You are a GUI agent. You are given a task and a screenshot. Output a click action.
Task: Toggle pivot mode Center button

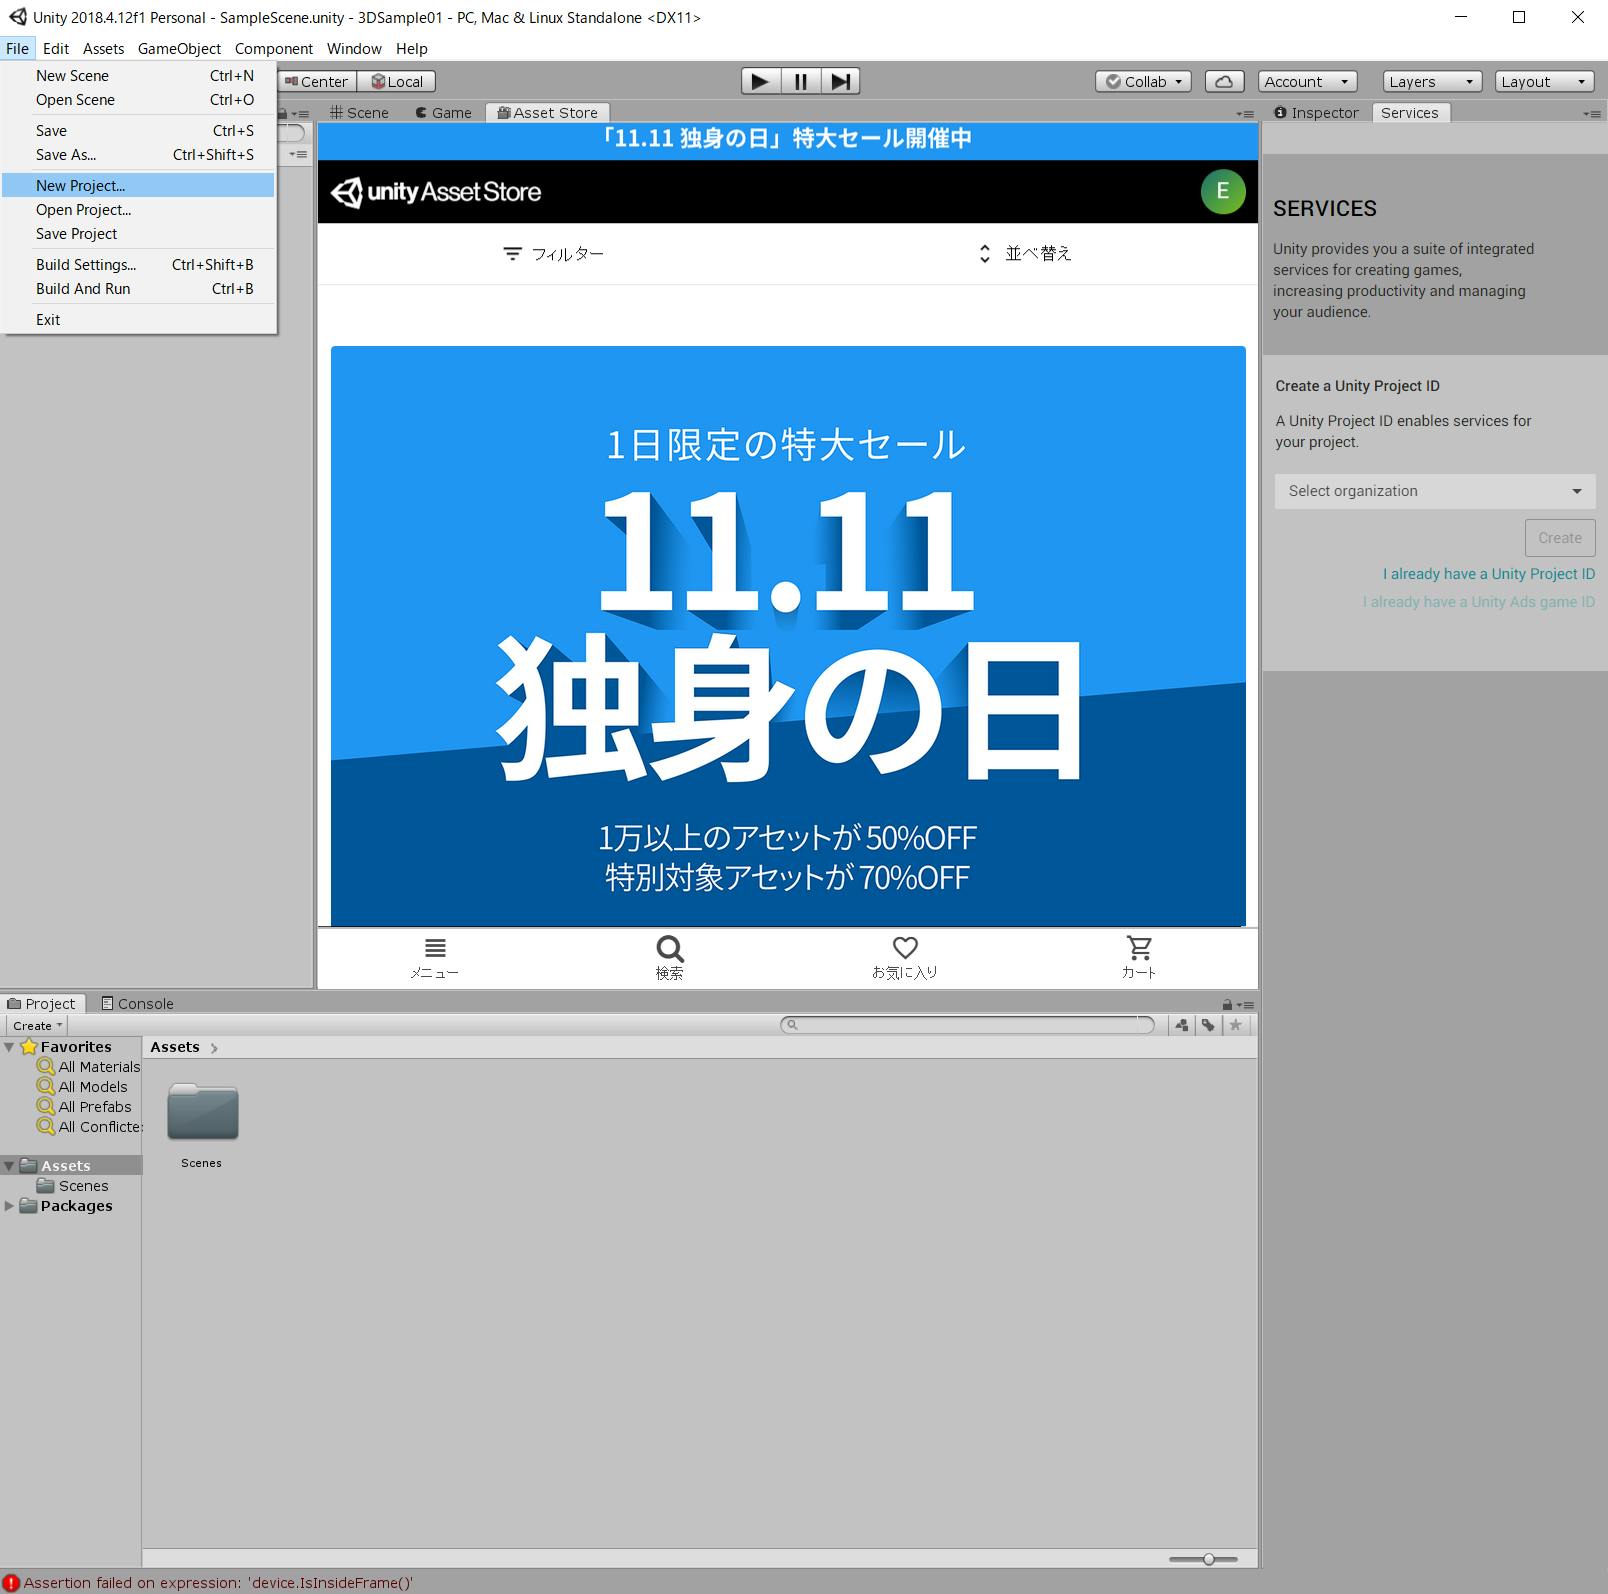click(x=317, y=82)
